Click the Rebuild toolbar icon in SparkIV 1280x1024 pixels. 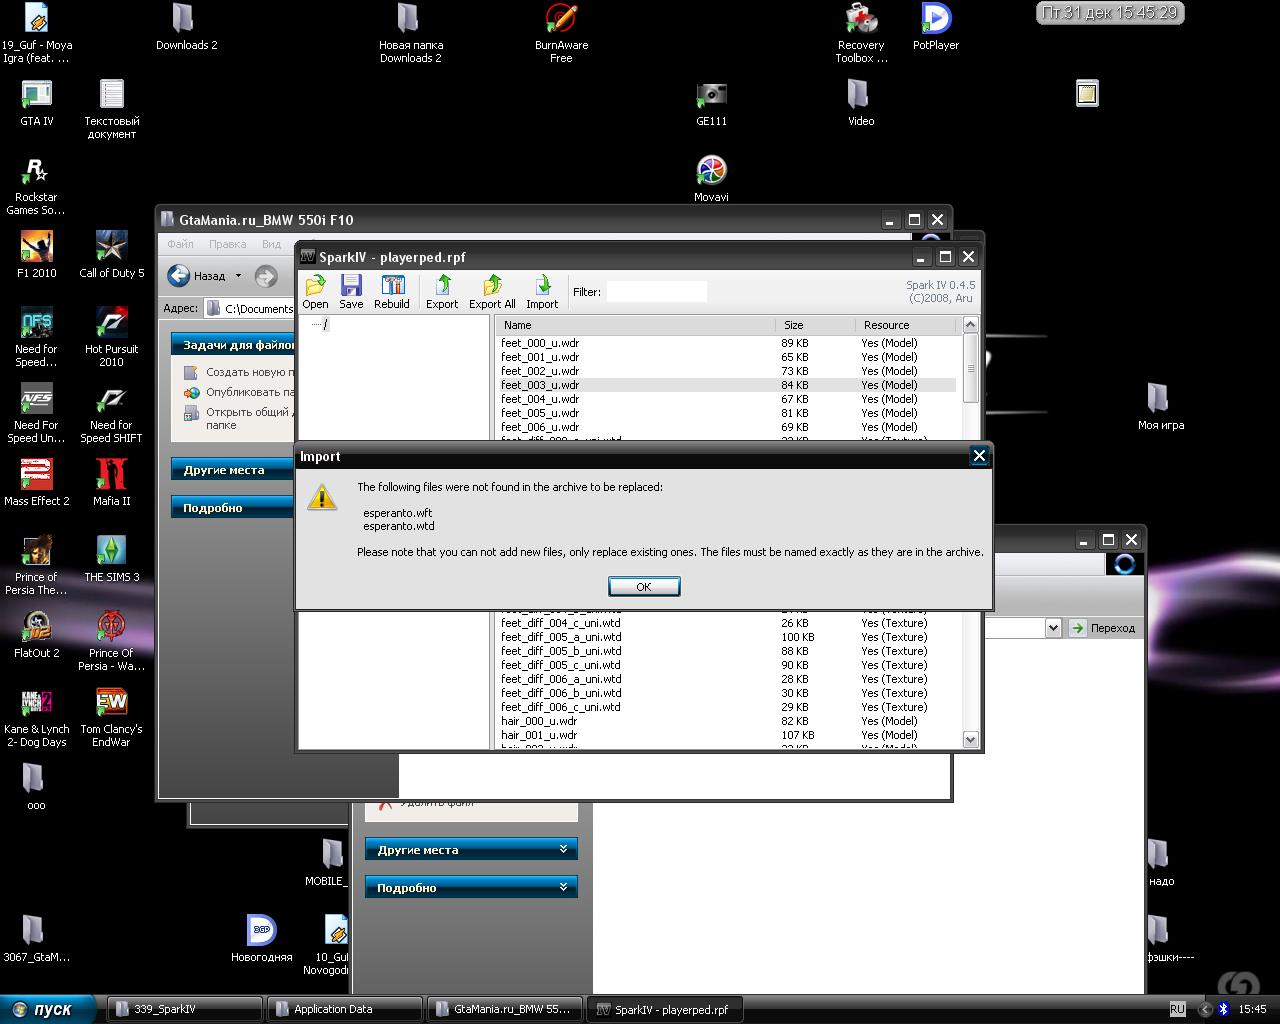pos(392,292)
